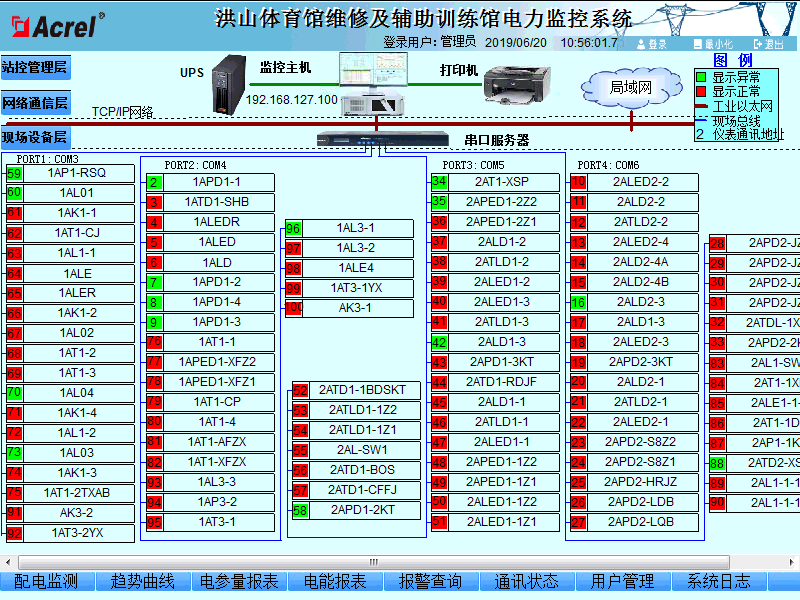Screen dimensions: 800x600
Task: Click the 退出 exit icon button
Action: (769, 44)
